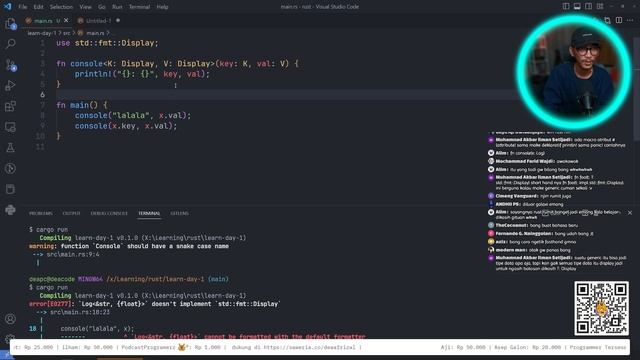The image size is (640, 360).
Task: Open the Source Control view
Action: (x=11, y=65)
